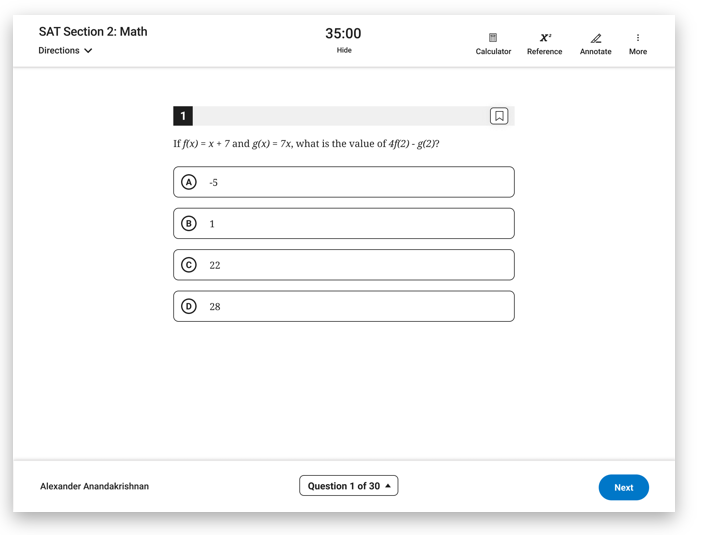Select answer choice B with value 1

(344, 223)
